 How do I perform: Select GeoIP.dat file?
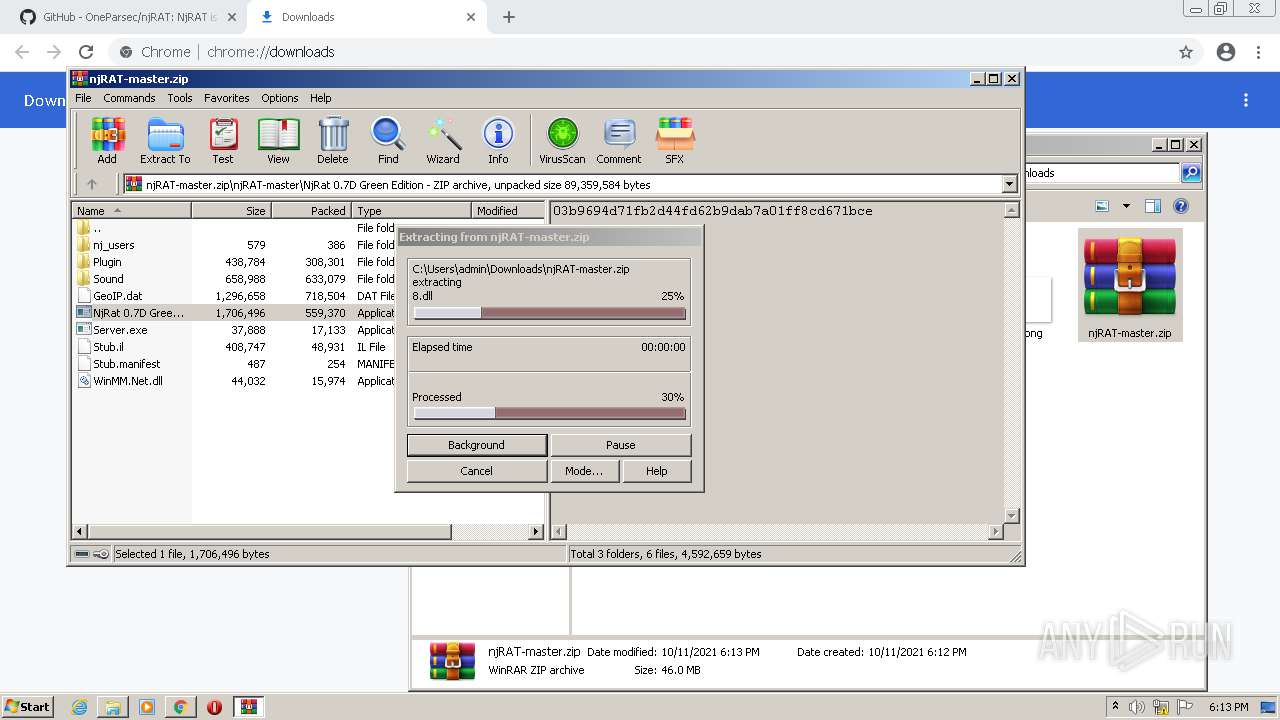(117, 296)
